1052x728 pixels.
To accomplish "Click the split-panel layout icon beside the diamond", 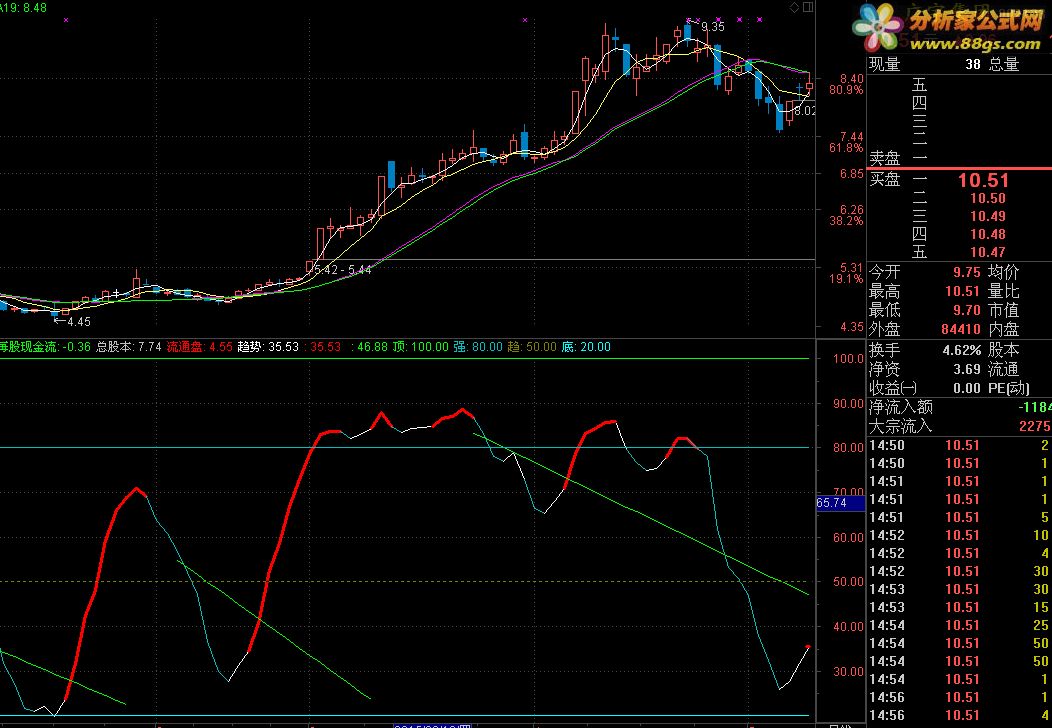I will coord(808,7).
